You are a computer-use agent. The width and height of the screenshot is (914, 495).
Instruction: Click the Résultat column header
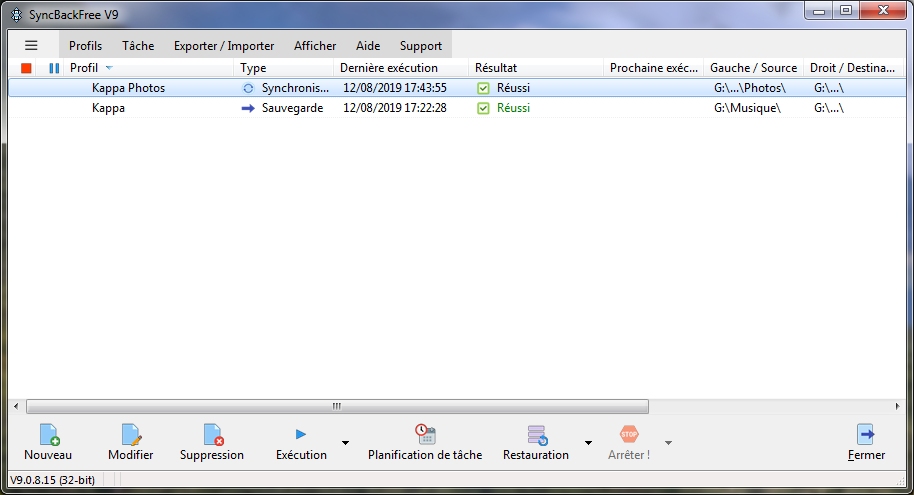tap(536, 68)
